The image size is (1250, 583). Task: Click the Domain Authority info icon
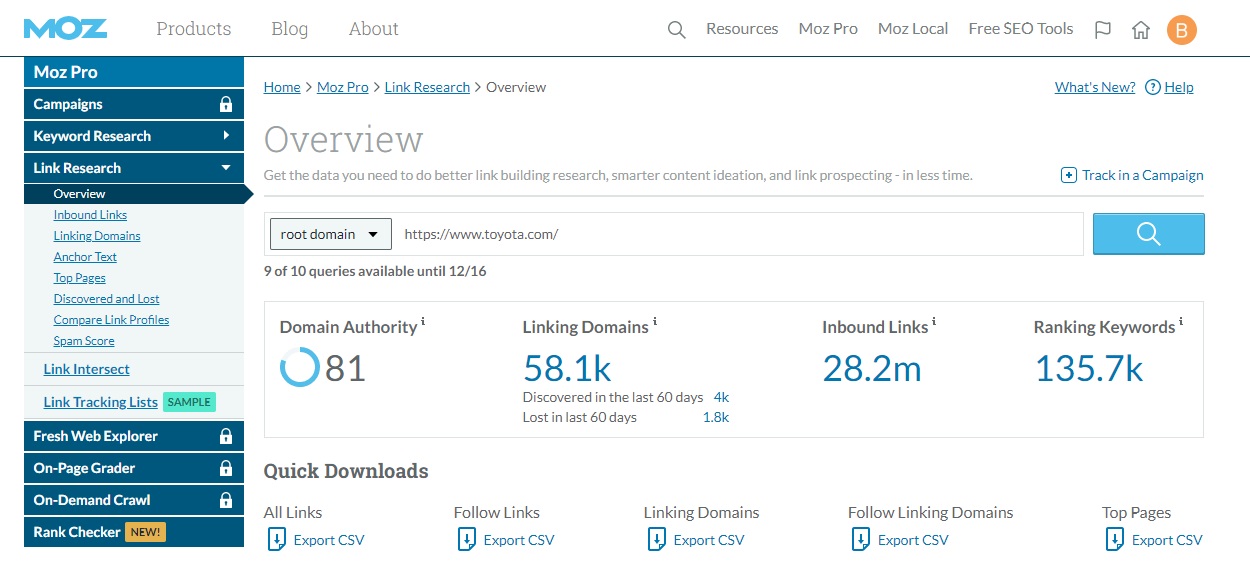point(423,322)
